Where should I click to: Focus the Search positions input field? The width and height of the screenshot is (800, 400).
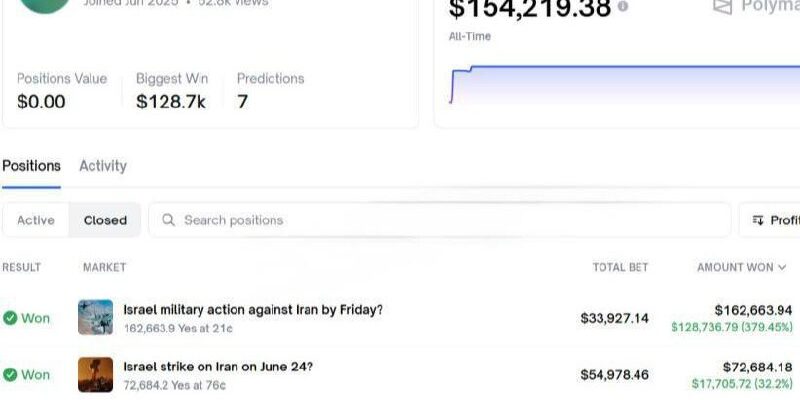click(x=440, y=220)
